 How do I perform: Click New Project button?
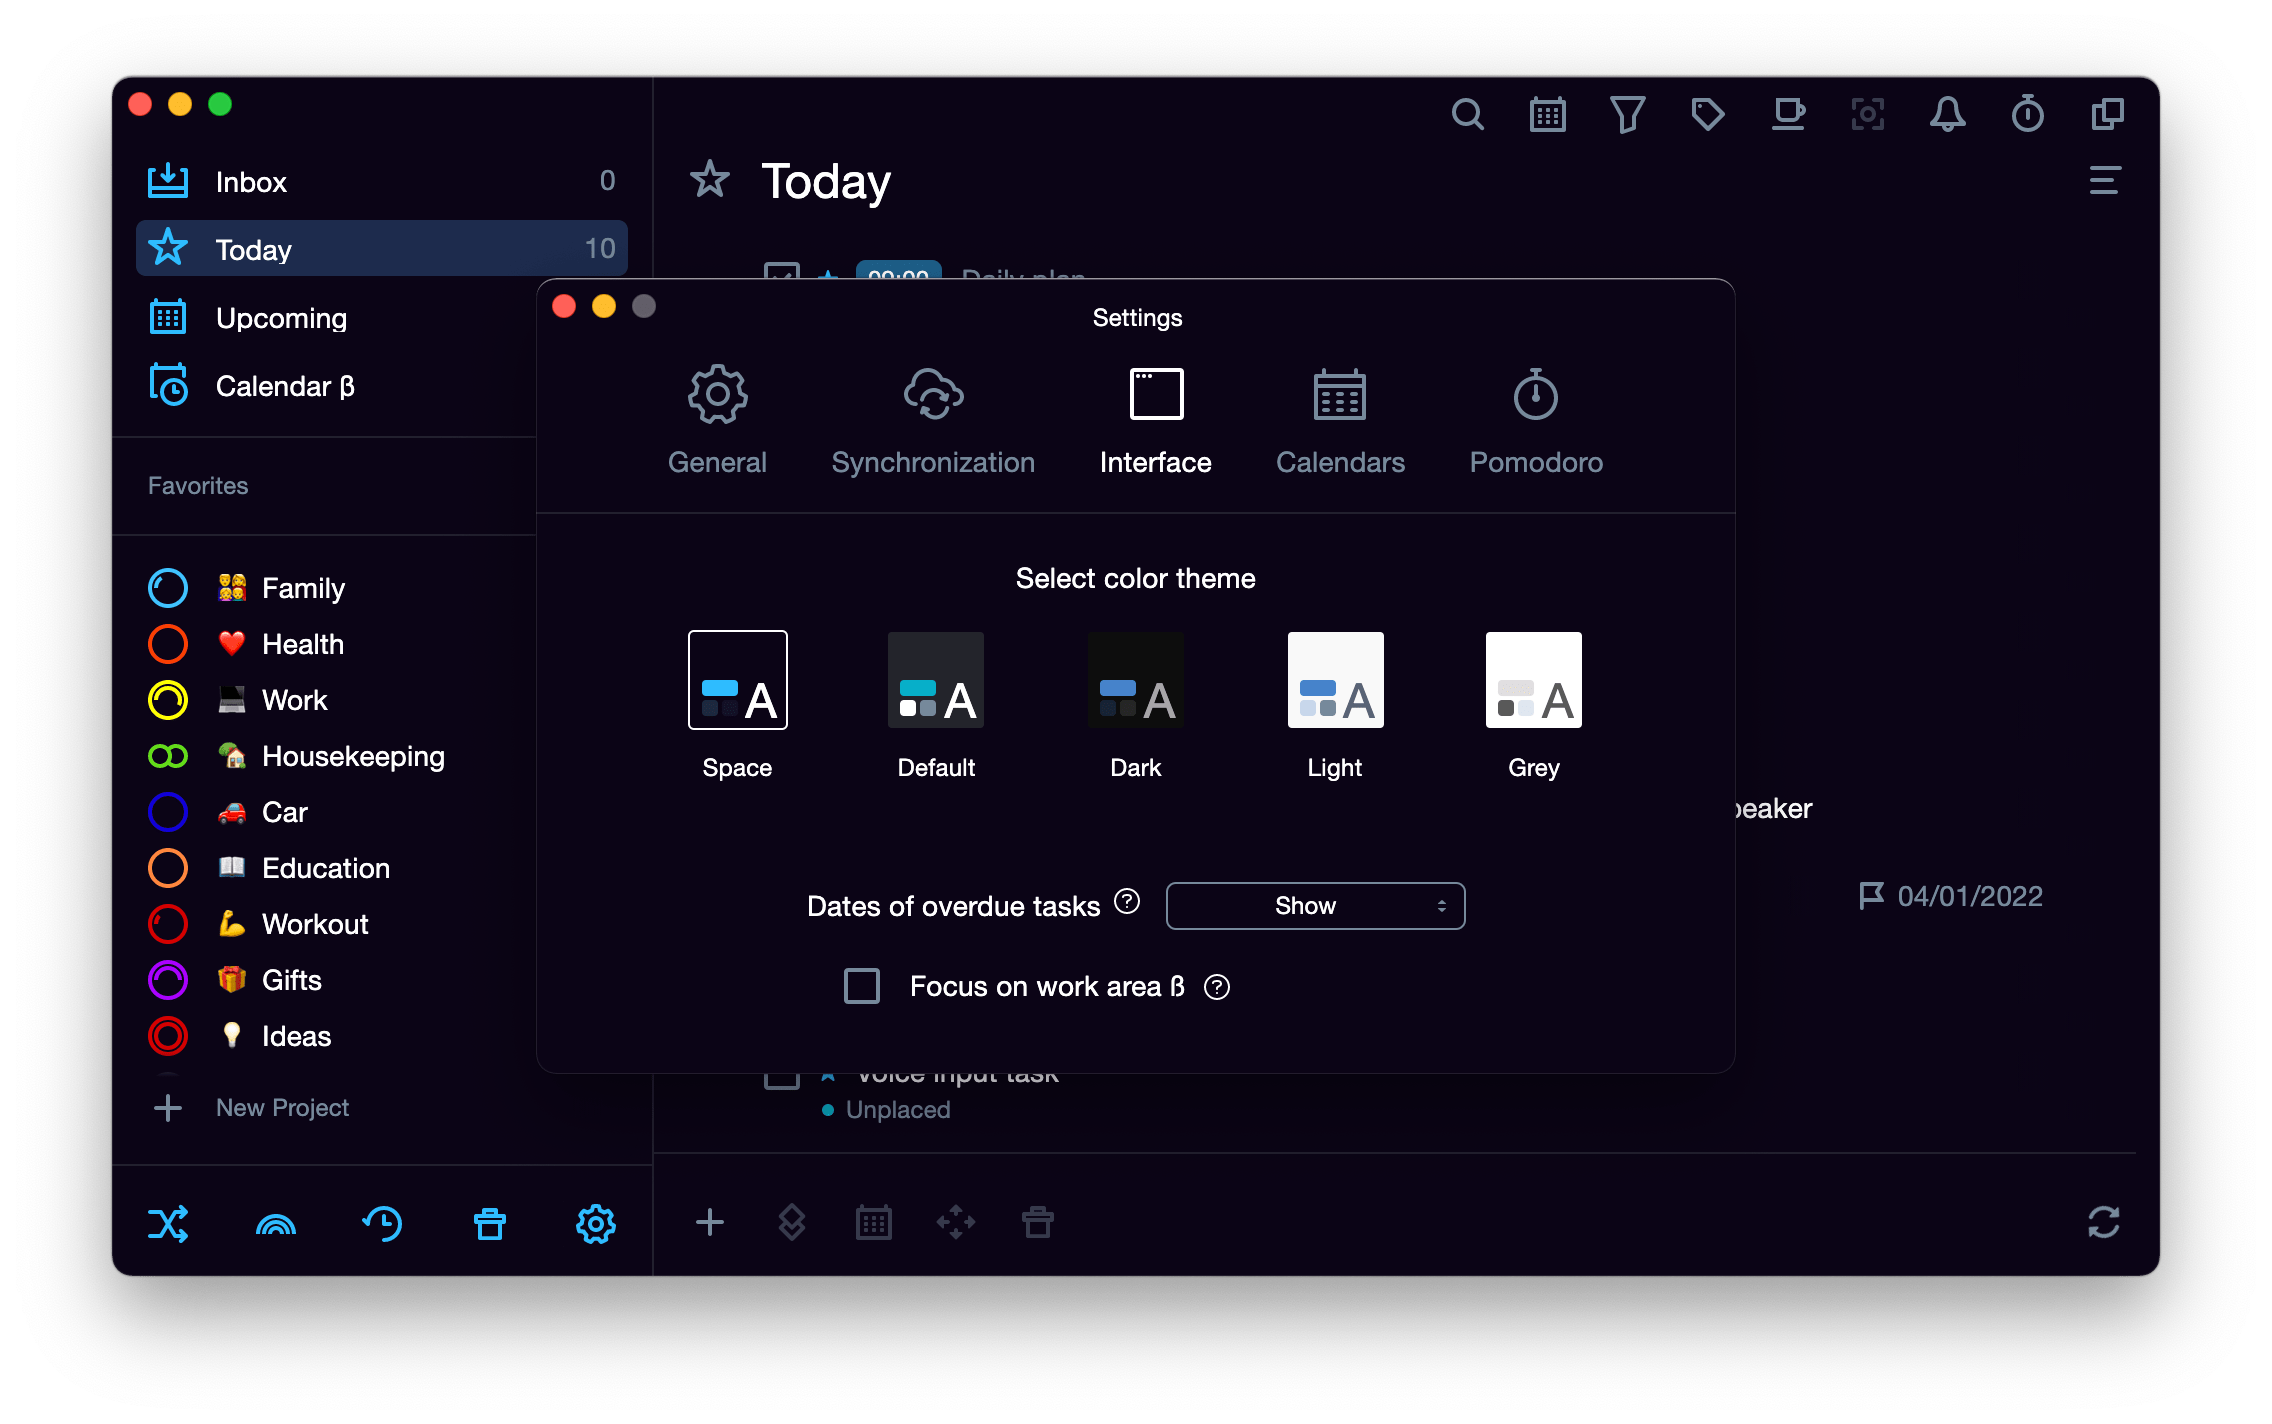[250, 1107]
